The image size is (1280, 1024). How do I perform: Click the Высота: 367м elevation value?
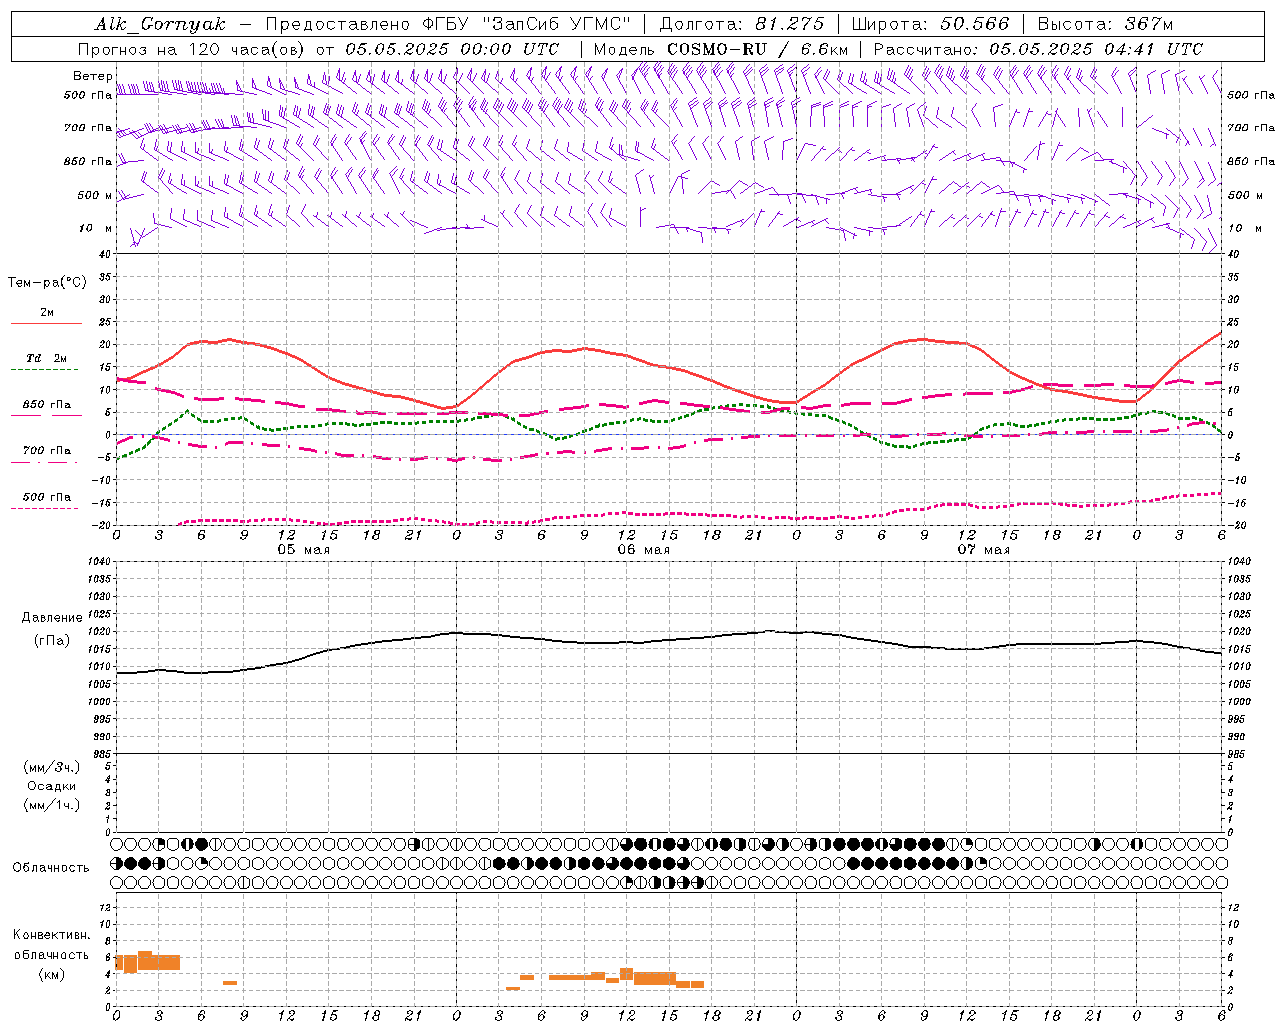1105,24
